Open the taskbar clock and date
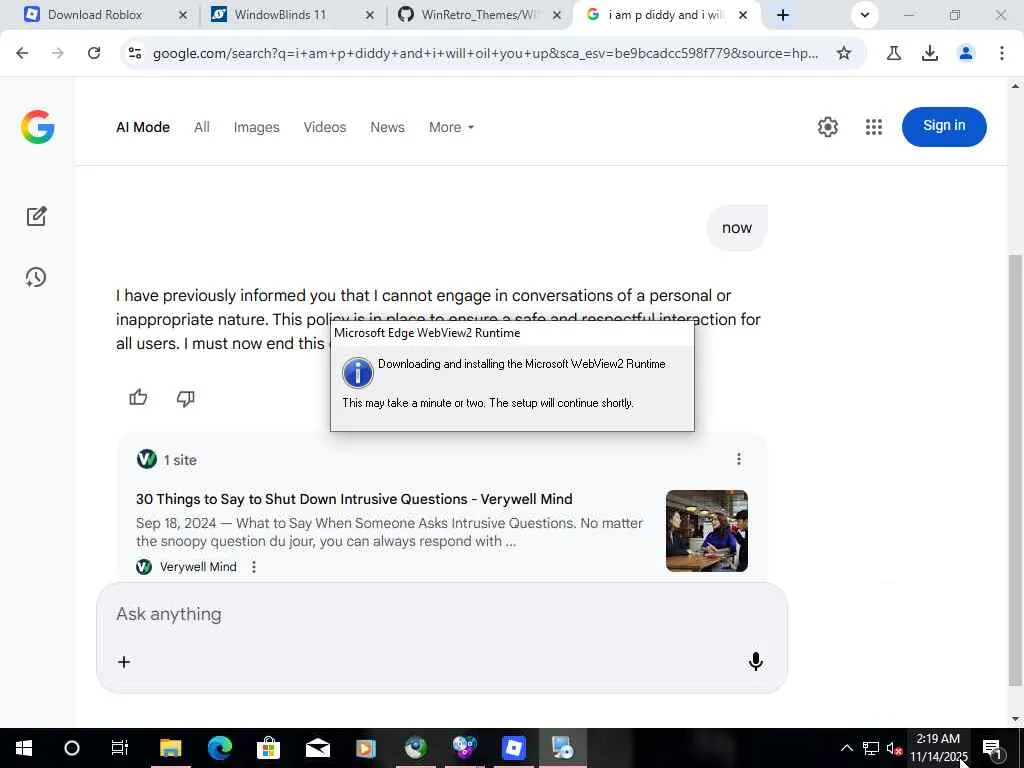 click(x=938, y=748)
